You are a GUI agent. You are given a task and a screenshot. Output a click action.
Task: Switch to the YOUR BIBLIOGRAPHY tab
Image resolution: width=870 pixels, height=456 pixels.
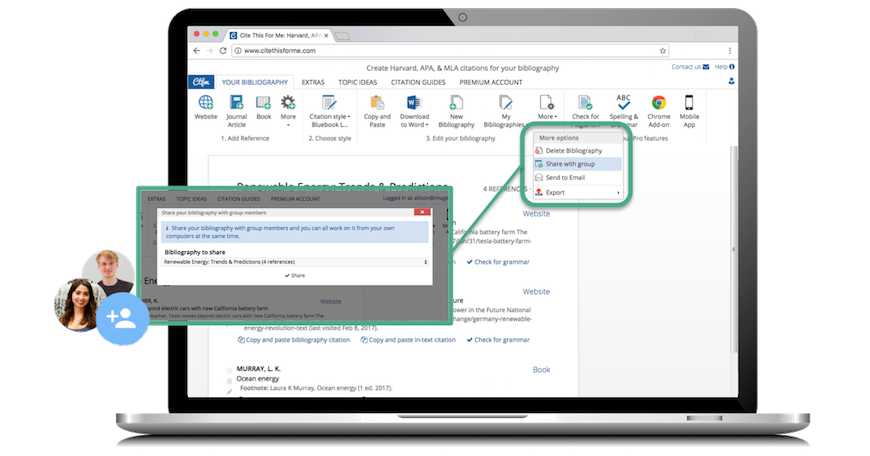tap(255, 82)
